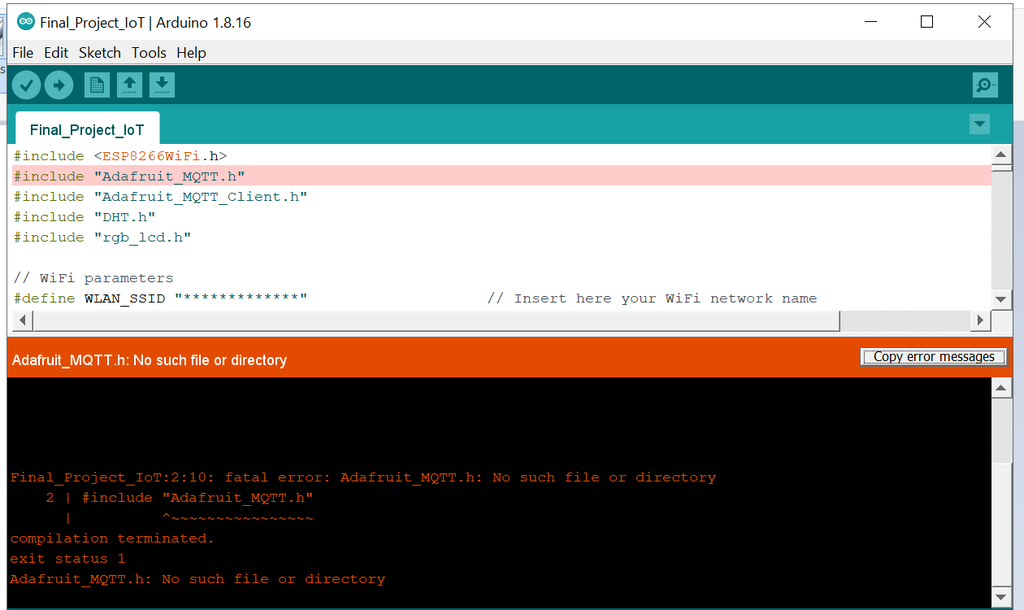
Task: Click the Upload arrow button
Action: [x=59, y=85]
